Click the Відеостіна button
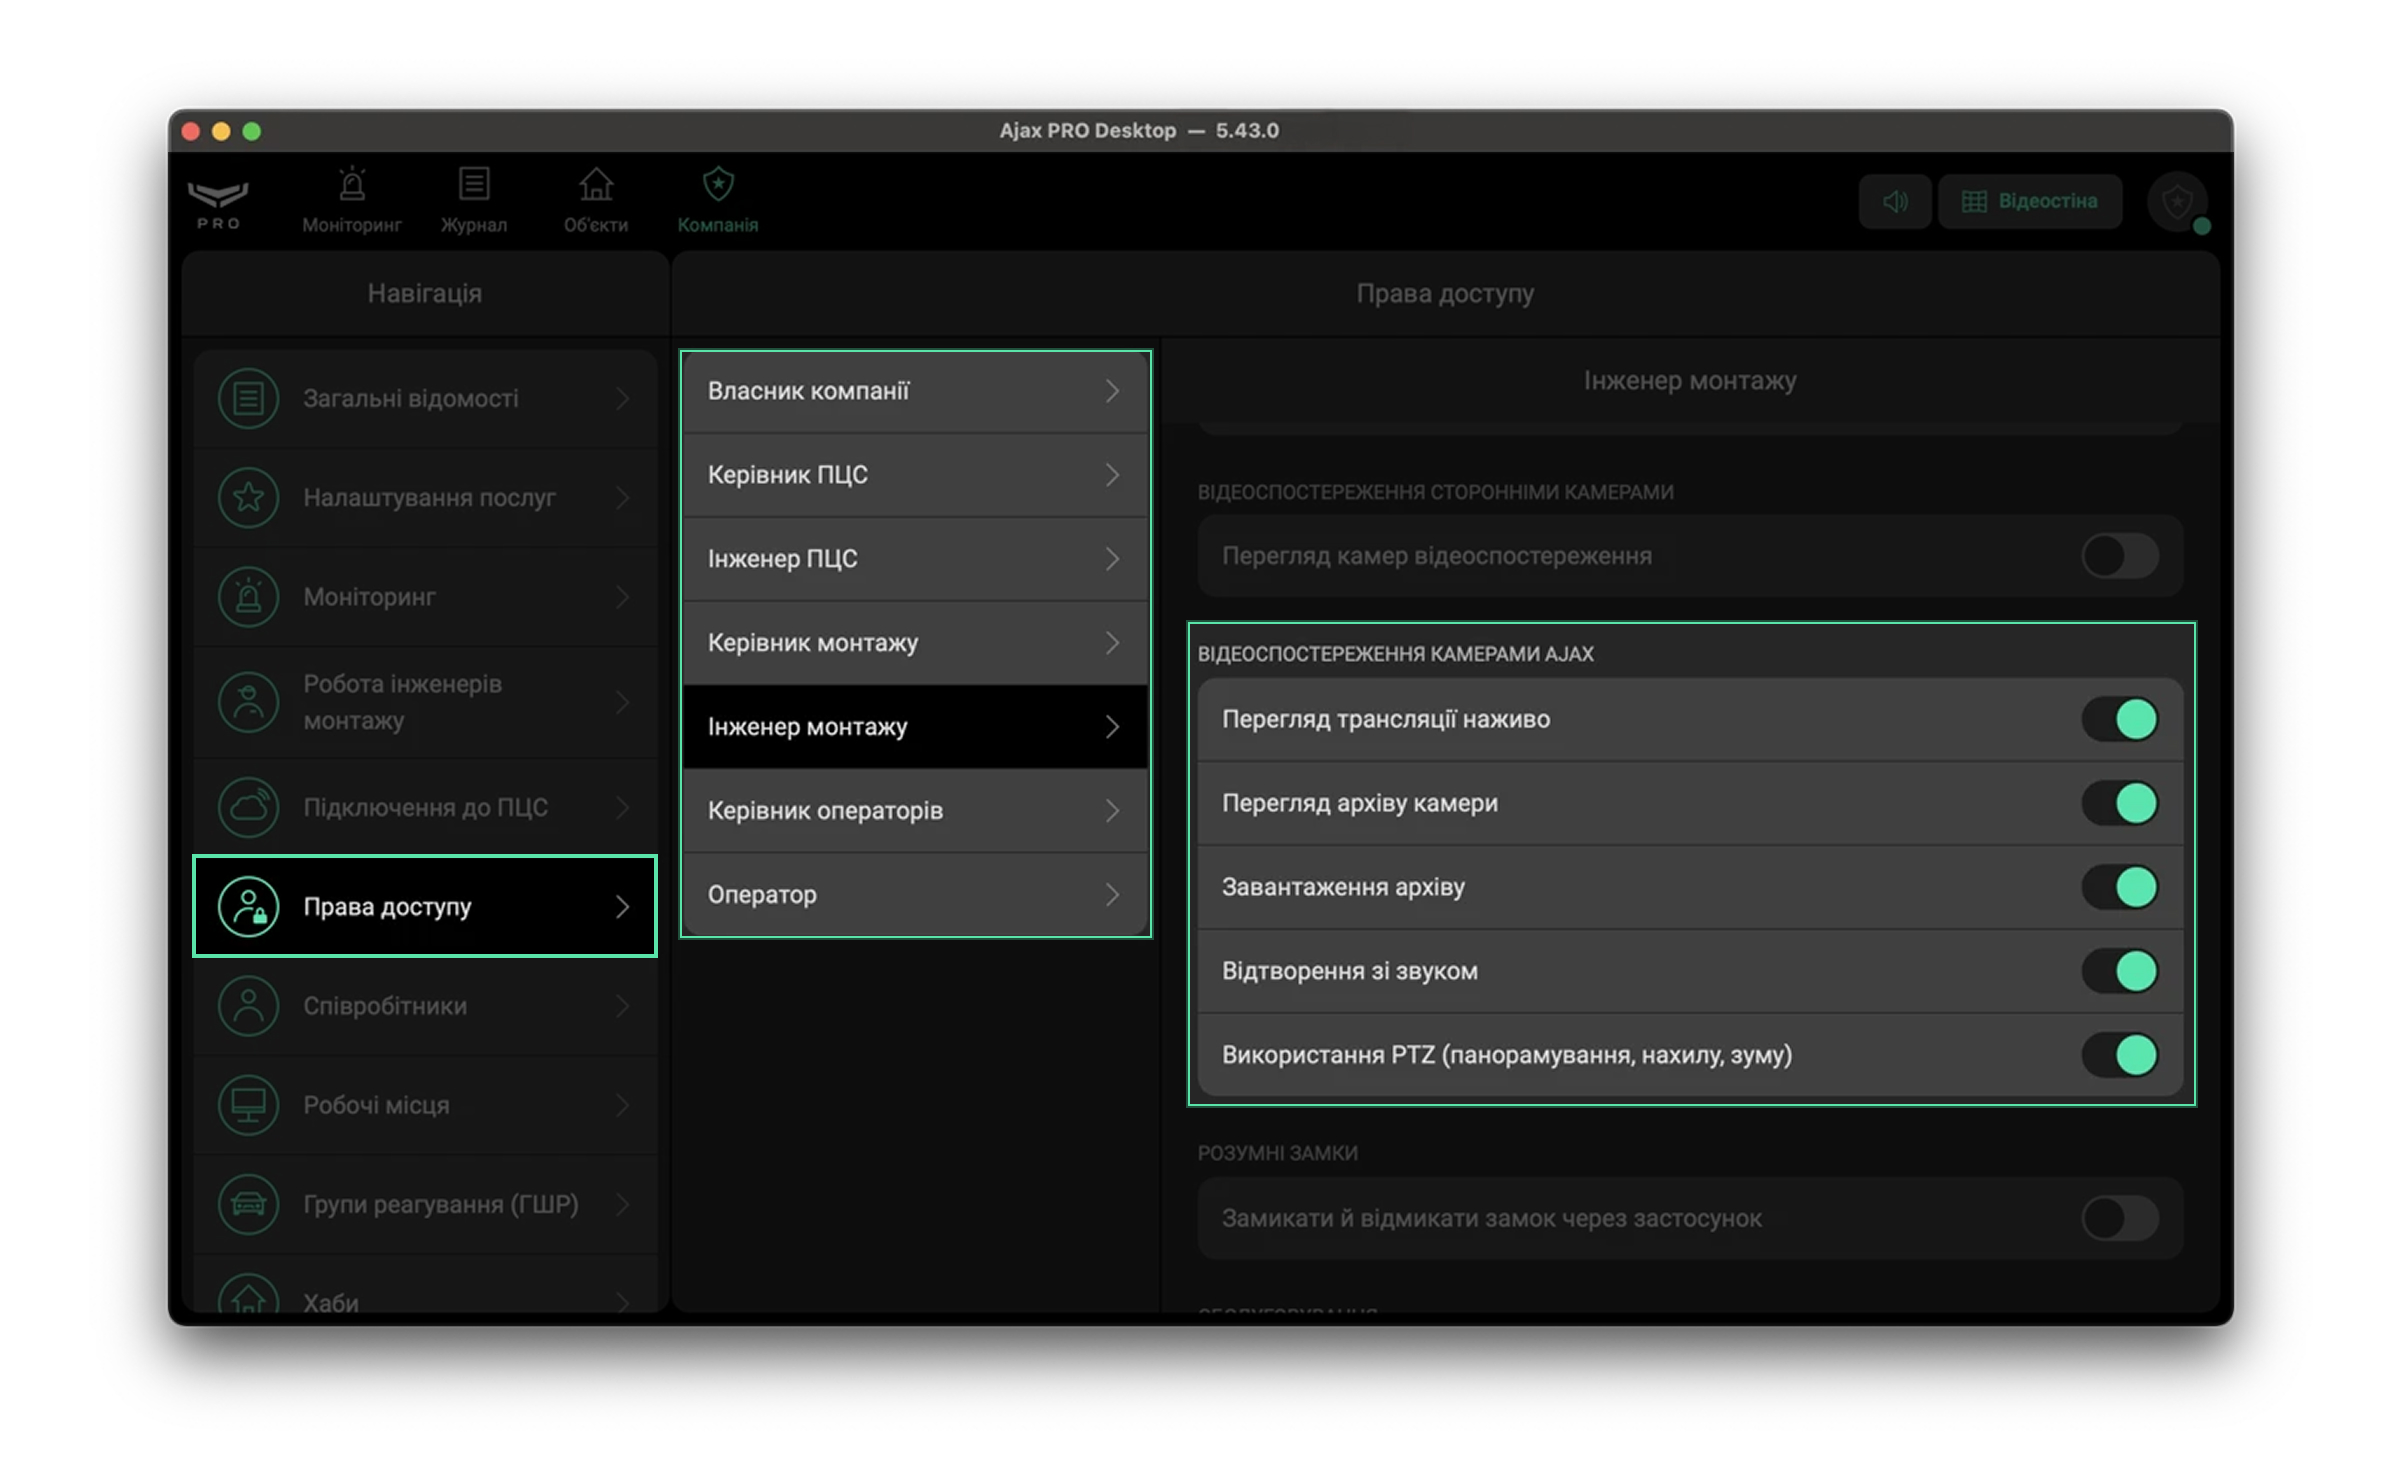Screen dimensions: 2400x1468 [x=2029, y=202]
